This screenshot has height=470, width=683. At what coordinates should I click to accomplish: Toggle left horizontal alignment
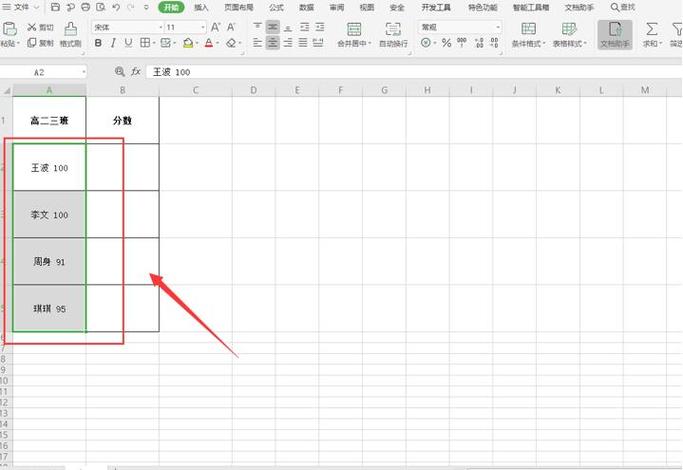(x=258, y=43)
